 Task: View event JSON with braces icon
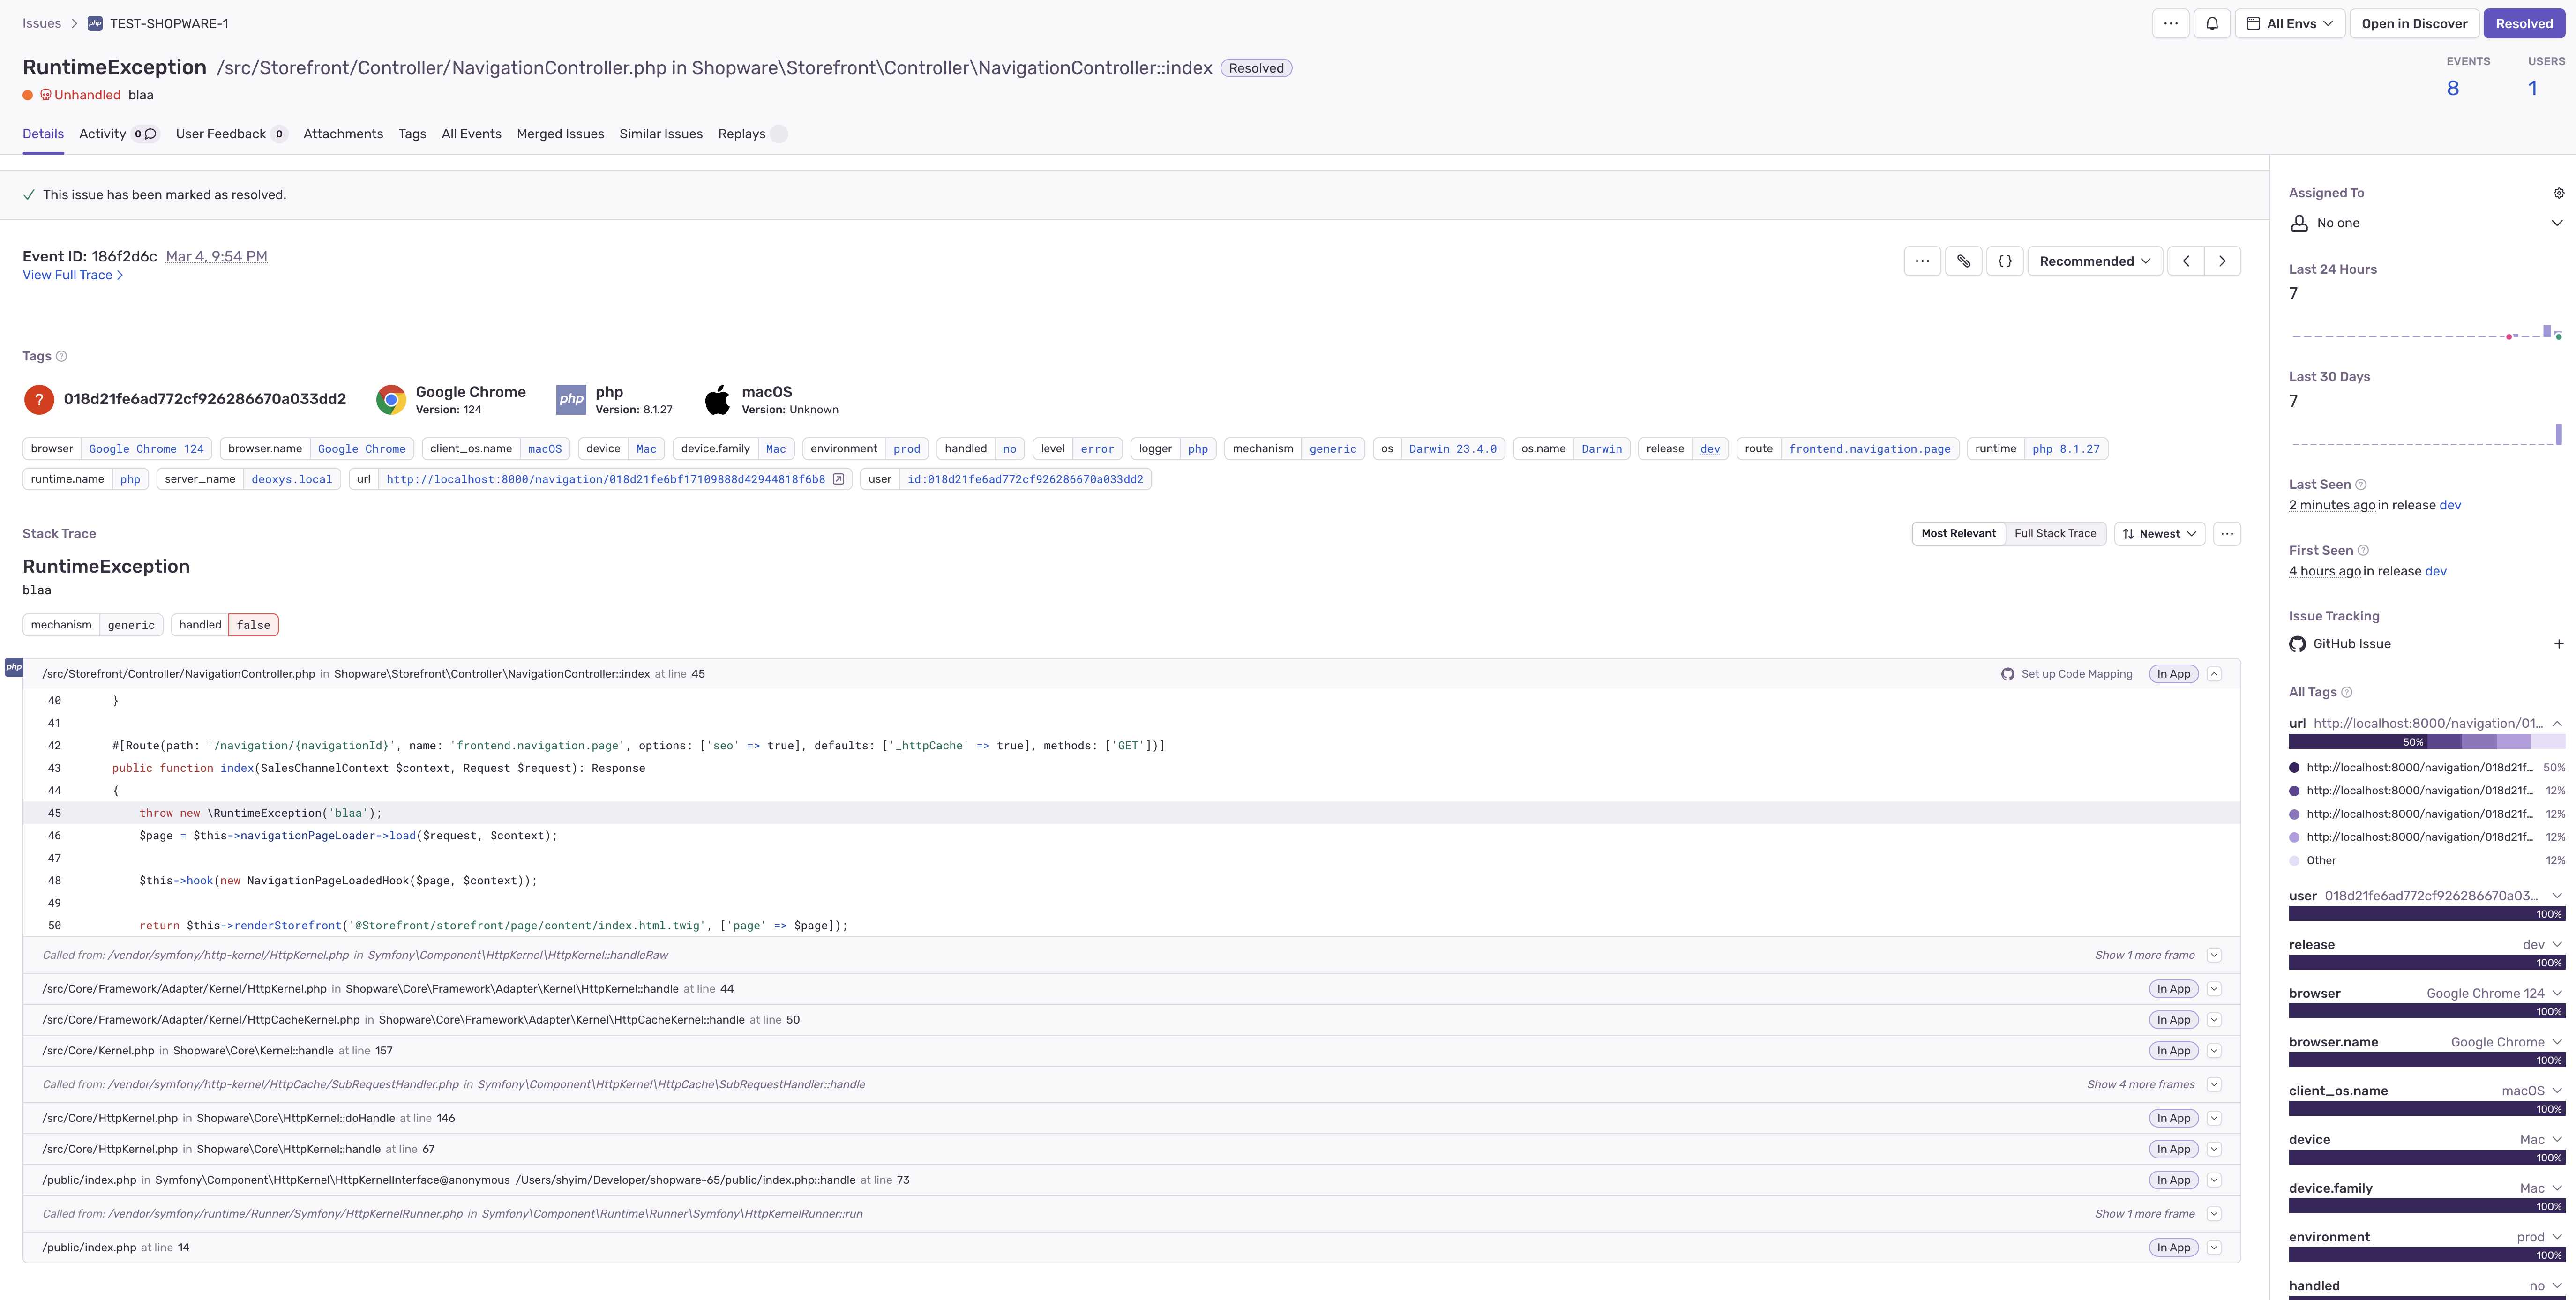click(x=2004, y=261)
